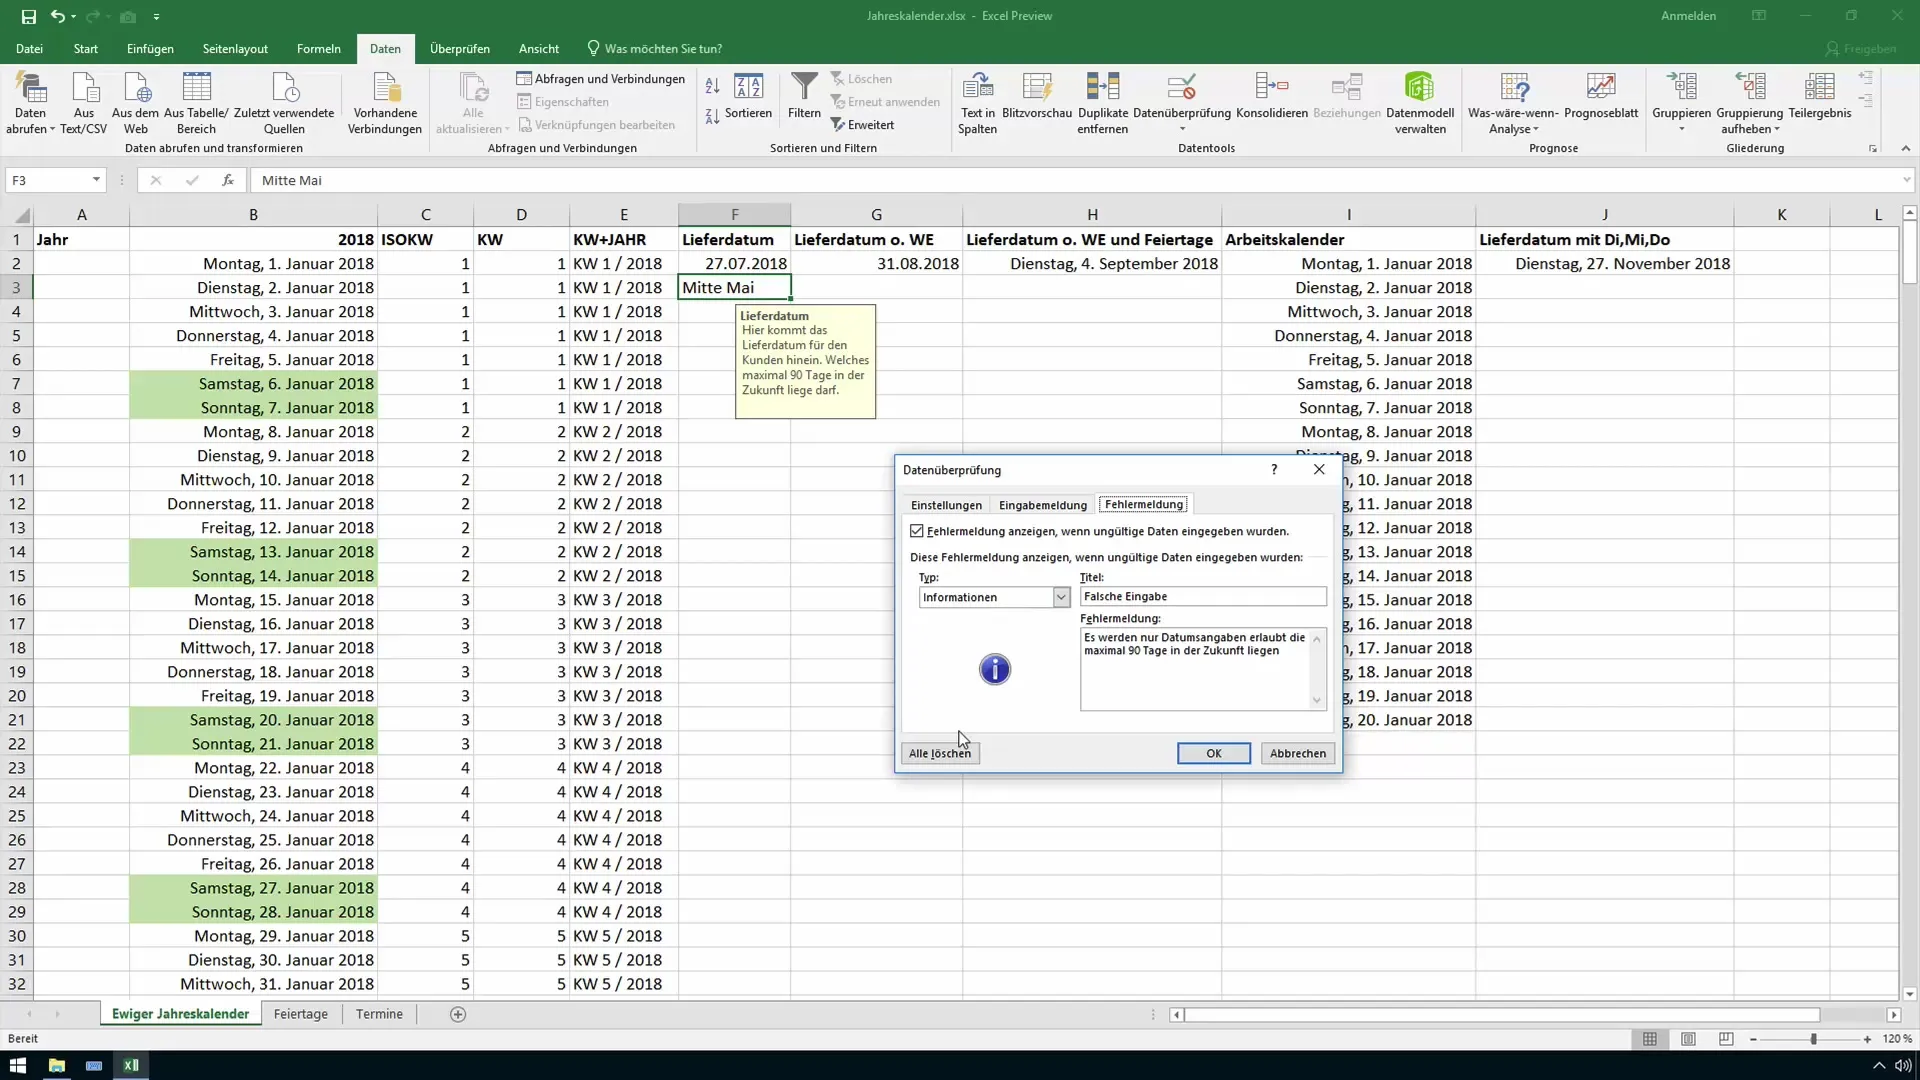Screen dimensions: 1920x1080
Task: Expand the formula bar
Action: click(x=1907, y=180)
